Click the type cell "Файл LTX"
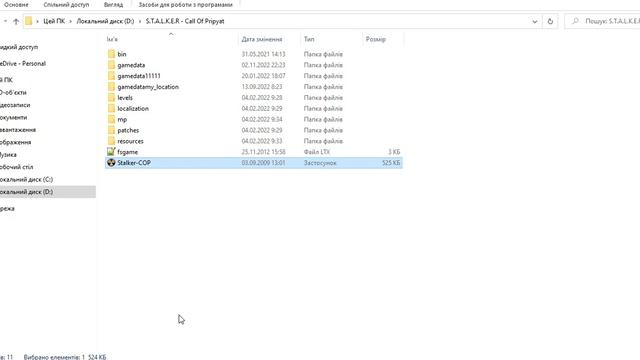 (317, 152)
